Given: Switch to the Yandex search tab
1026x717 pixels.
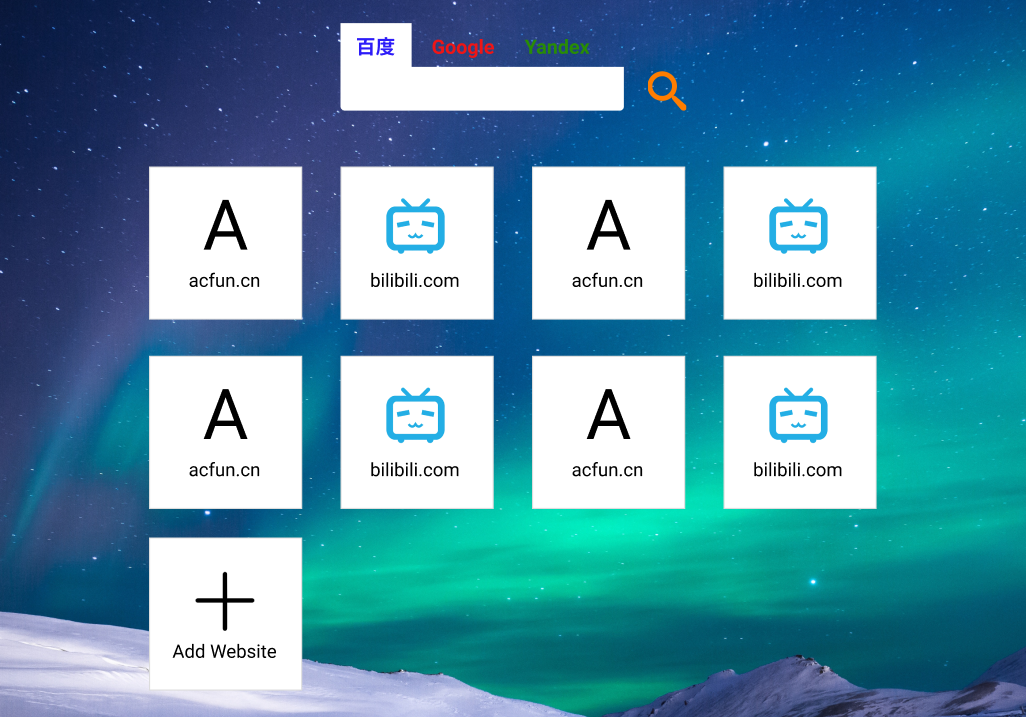Looking at the screenshot, I should pyautogui.click(x=557, y=47).
